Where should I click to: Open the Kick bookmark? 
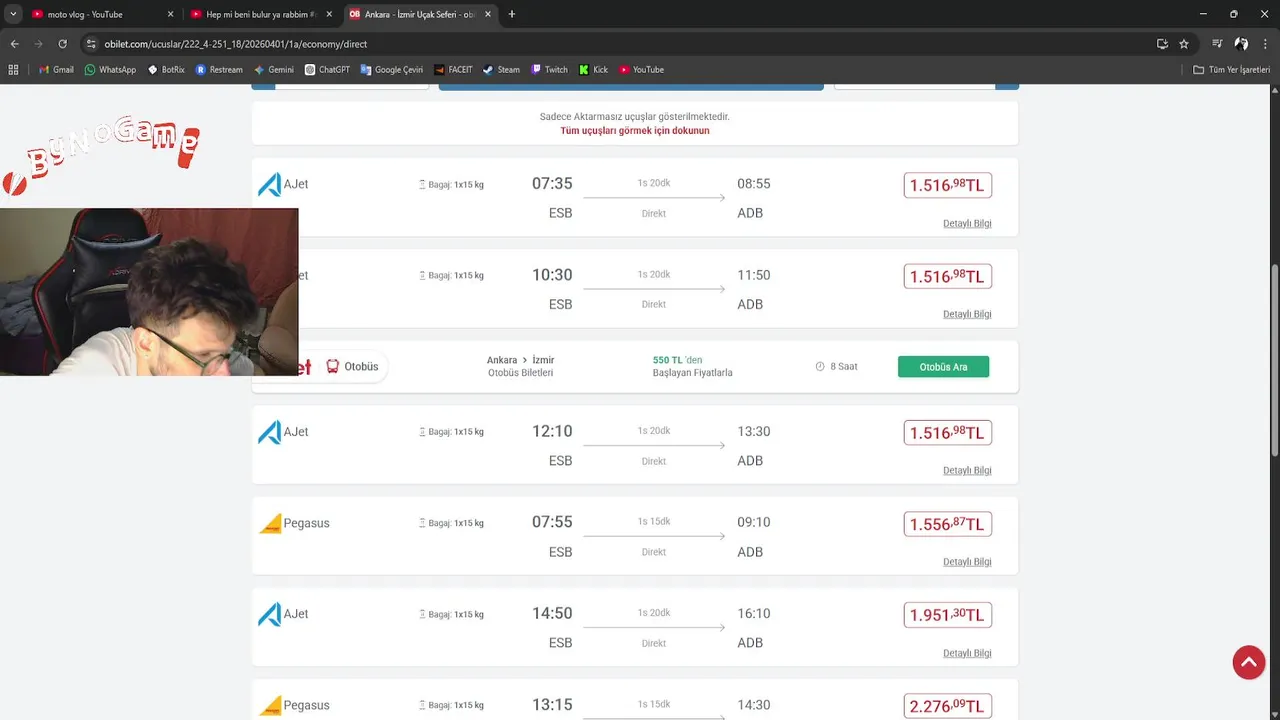pos(593,70)
